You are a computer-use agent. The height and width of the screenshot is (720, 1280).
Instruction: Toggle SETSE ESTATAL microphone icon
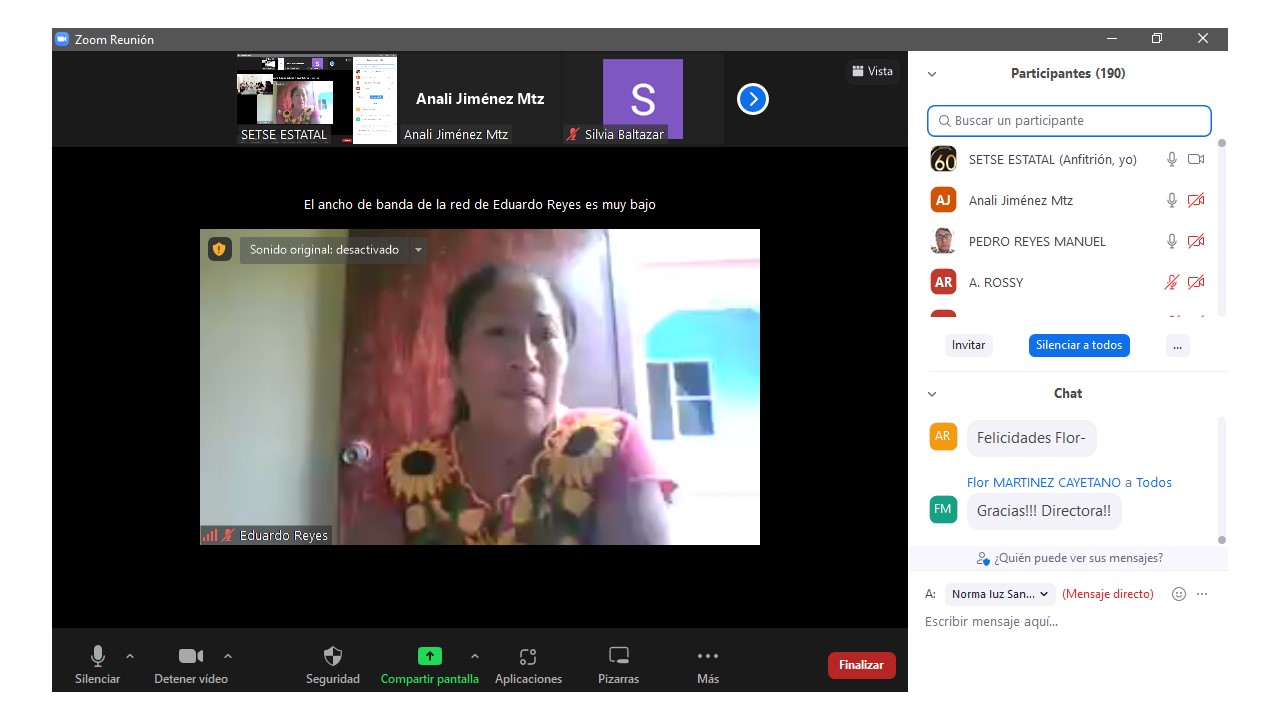click(1172, 159)
